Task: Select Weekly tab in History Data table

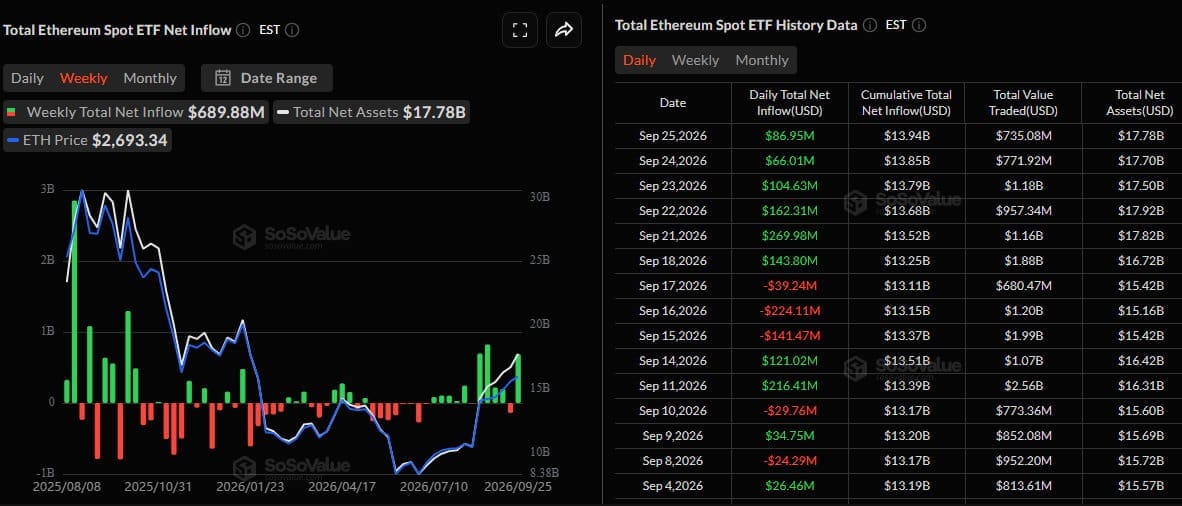Action: tap(695, 60)
